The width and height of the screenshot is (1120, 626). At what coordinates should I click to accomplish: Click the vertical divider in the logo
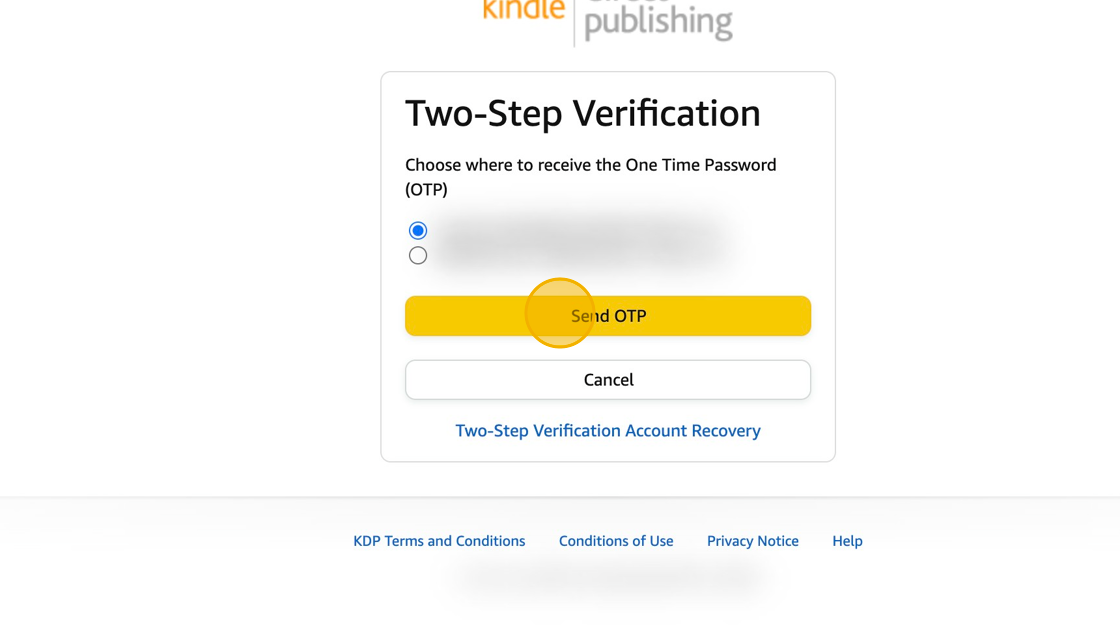click(574, 22)
